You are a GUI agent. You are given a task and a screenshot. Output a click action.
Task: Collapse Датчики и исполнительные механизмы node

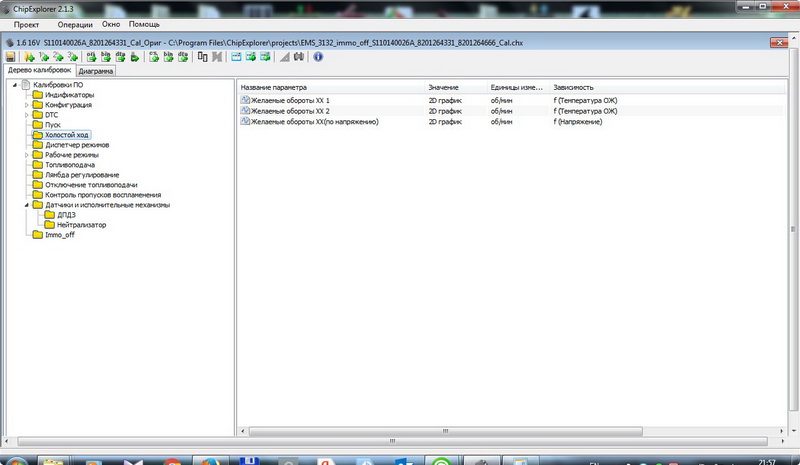pyautogui.click(x=26, y=205)
